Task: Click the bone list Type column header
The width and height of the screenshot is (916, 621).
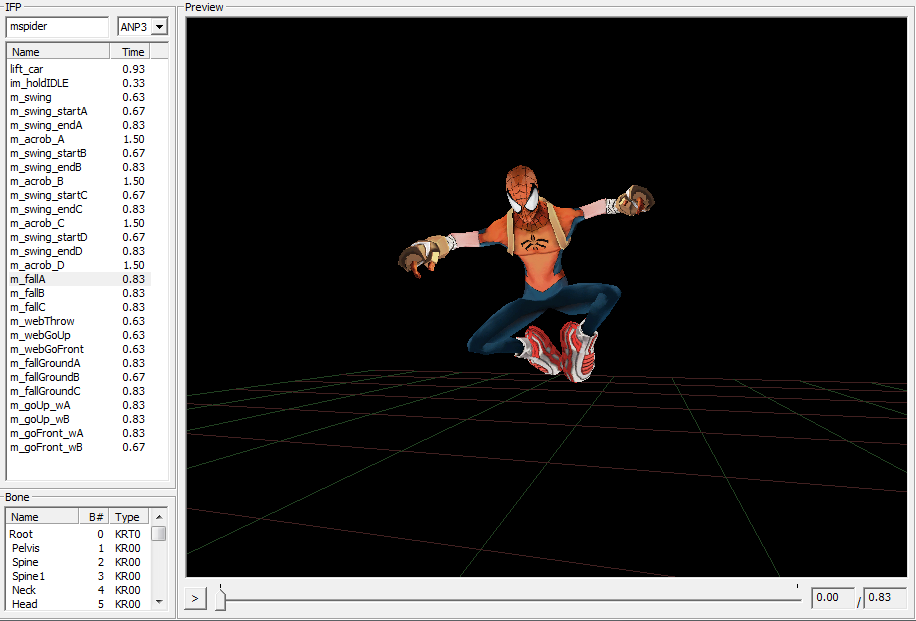Action: click(129, 516)
